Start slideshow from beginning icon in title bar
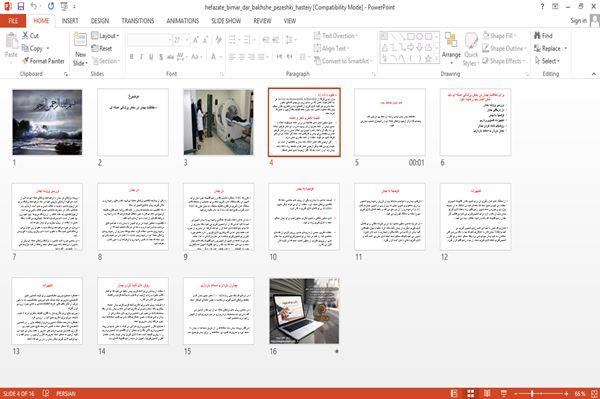600x399 pixels. point(64,7)
